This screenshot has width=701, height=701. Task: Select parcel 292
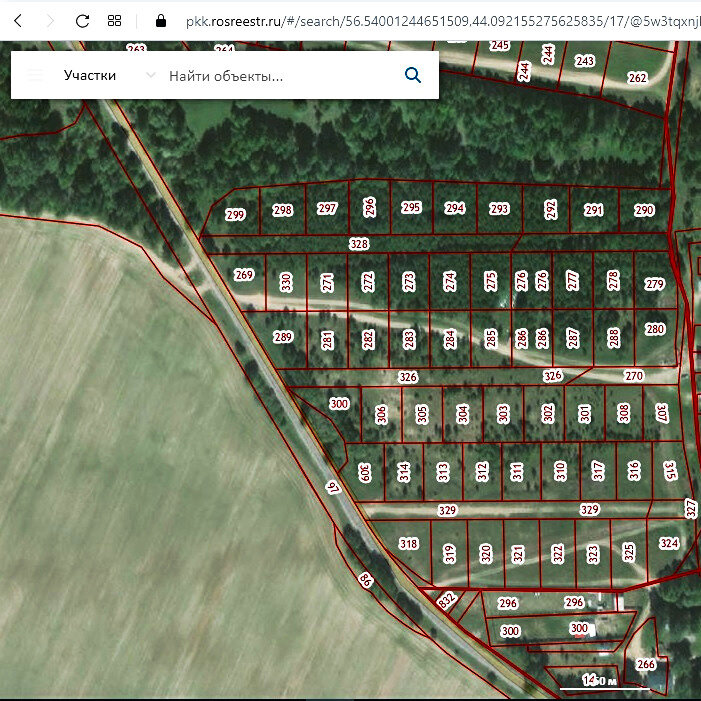[551, 209]
